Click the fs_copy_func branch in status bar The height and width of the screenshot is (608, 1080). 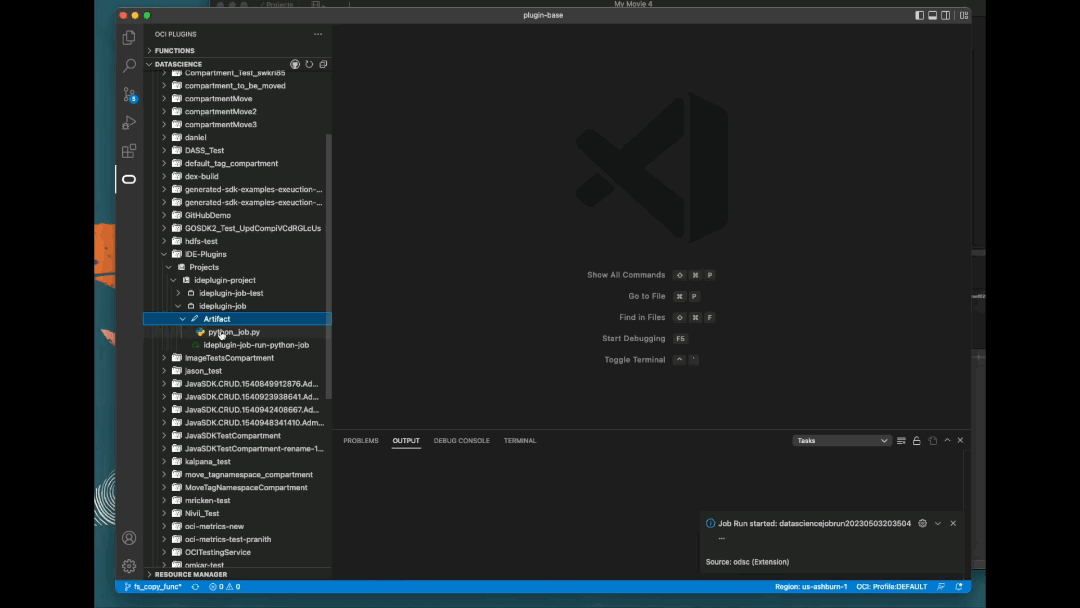156,587
